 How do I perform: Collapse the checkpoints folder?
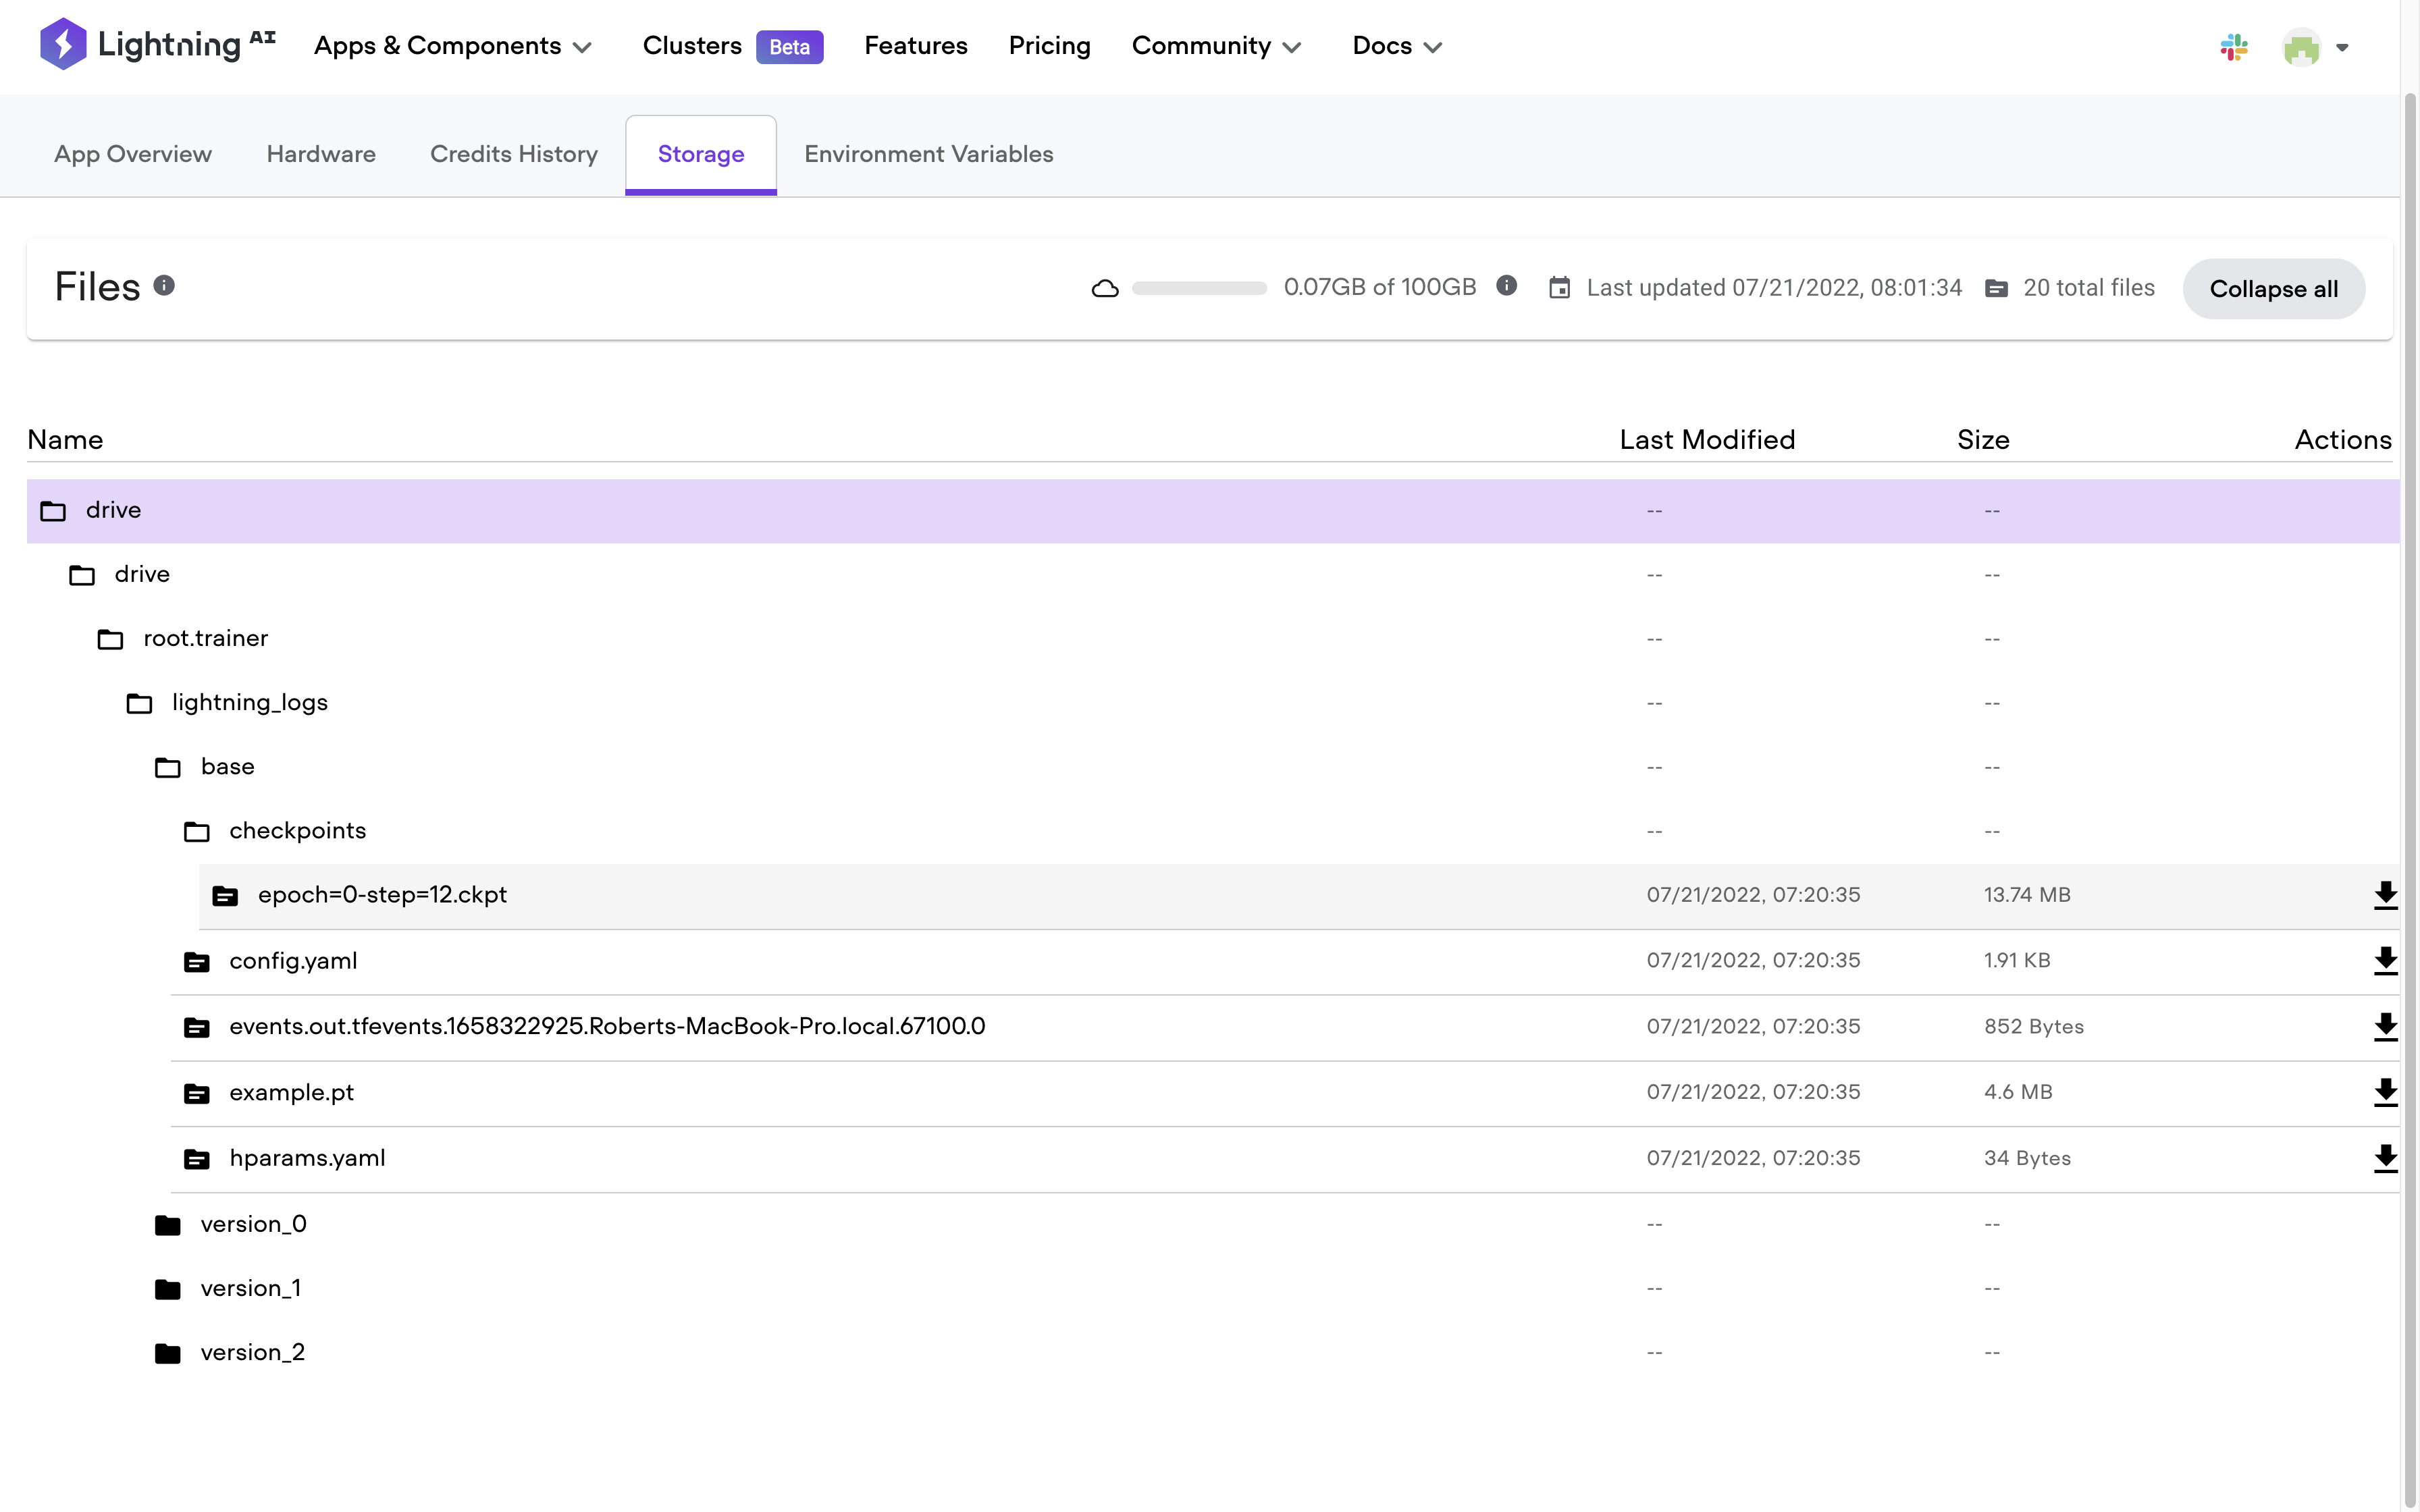pyautogui.click(x=297, y=831)
